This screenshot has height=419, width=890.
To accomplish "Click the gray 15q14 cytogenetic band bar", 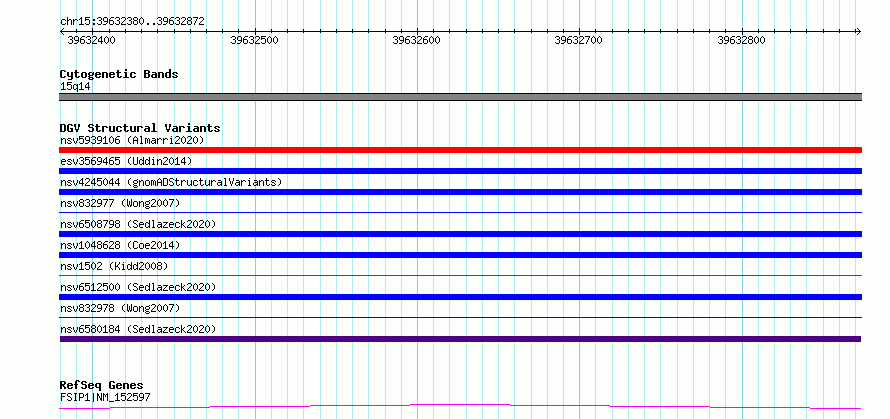I will pos(460,97).
